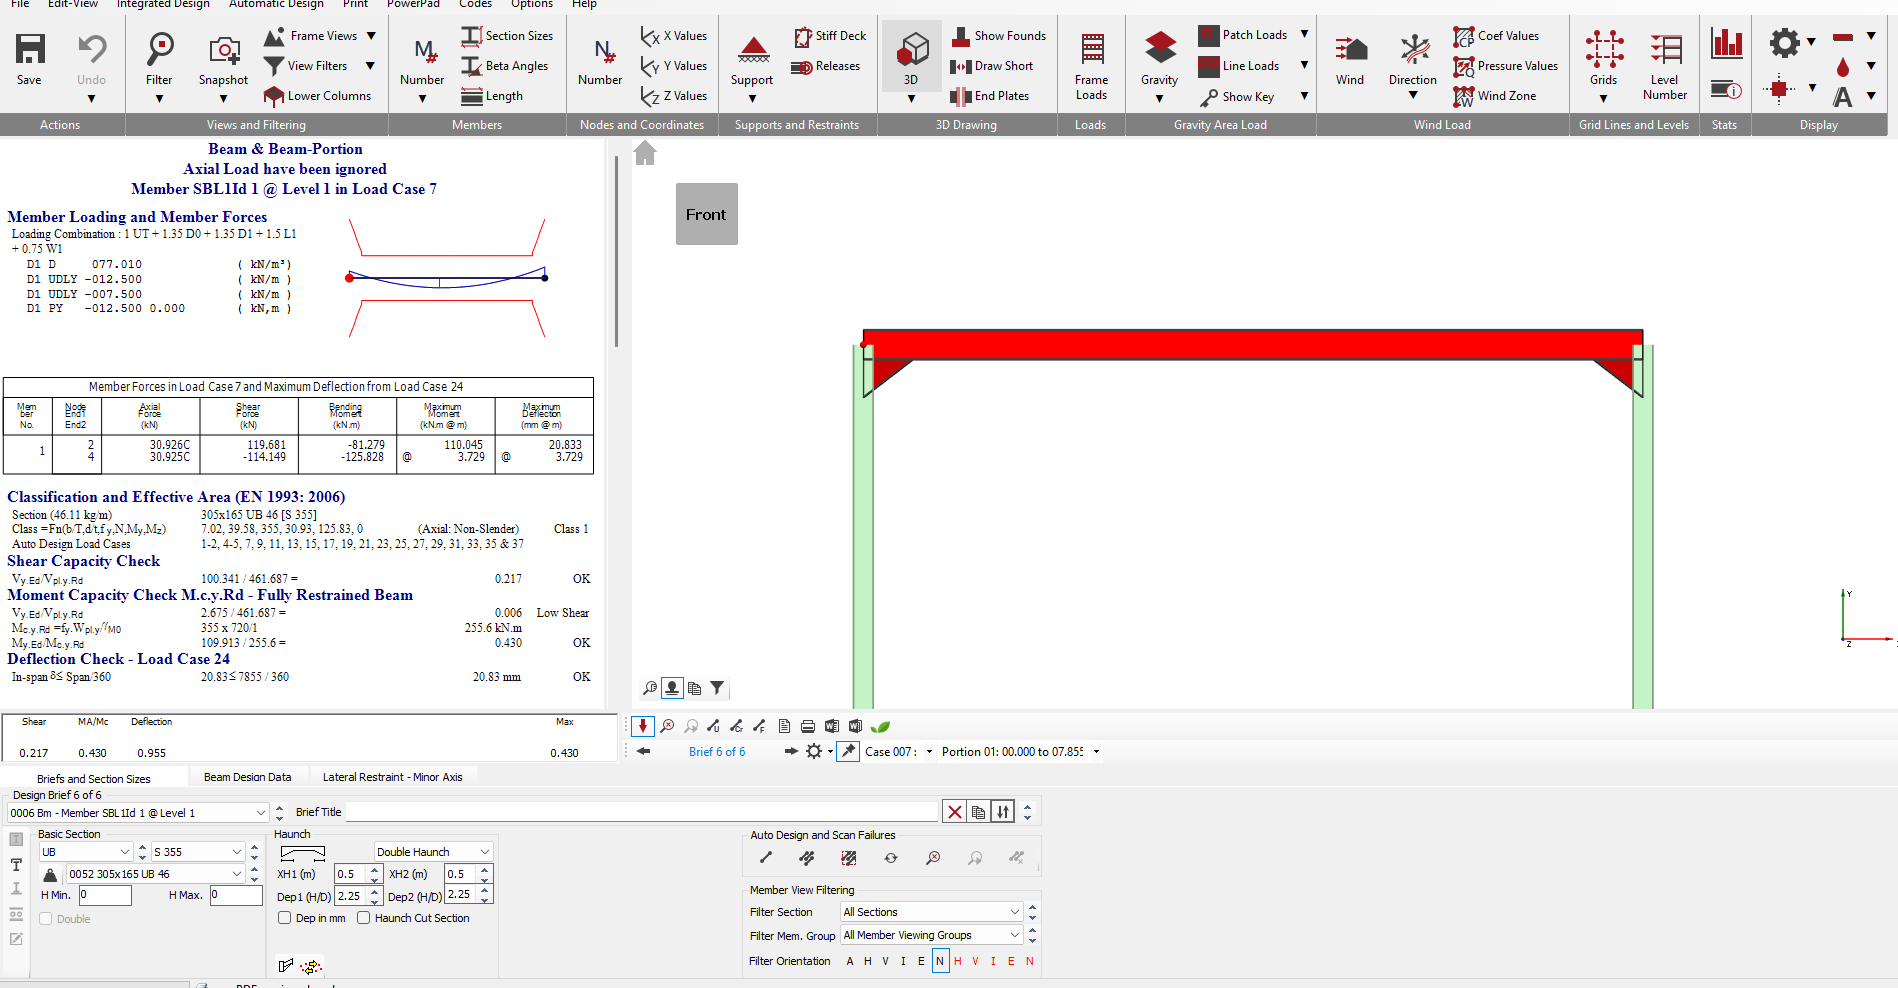This screenshot has width=1898, height=988.
Task: Click the home view icon
Action: click(645, 153)
